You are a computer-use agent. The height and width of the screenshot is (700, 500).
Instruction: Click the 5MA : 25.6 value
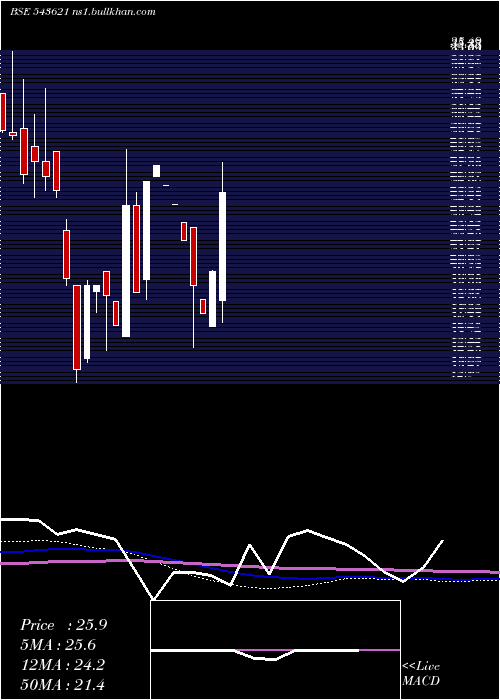pos(58,645)
